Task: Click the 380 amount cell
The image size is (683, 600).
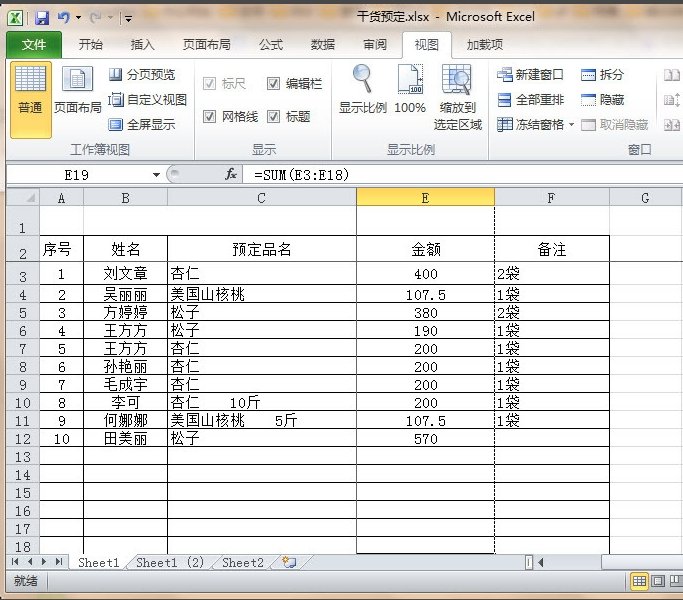Action: 426,312
